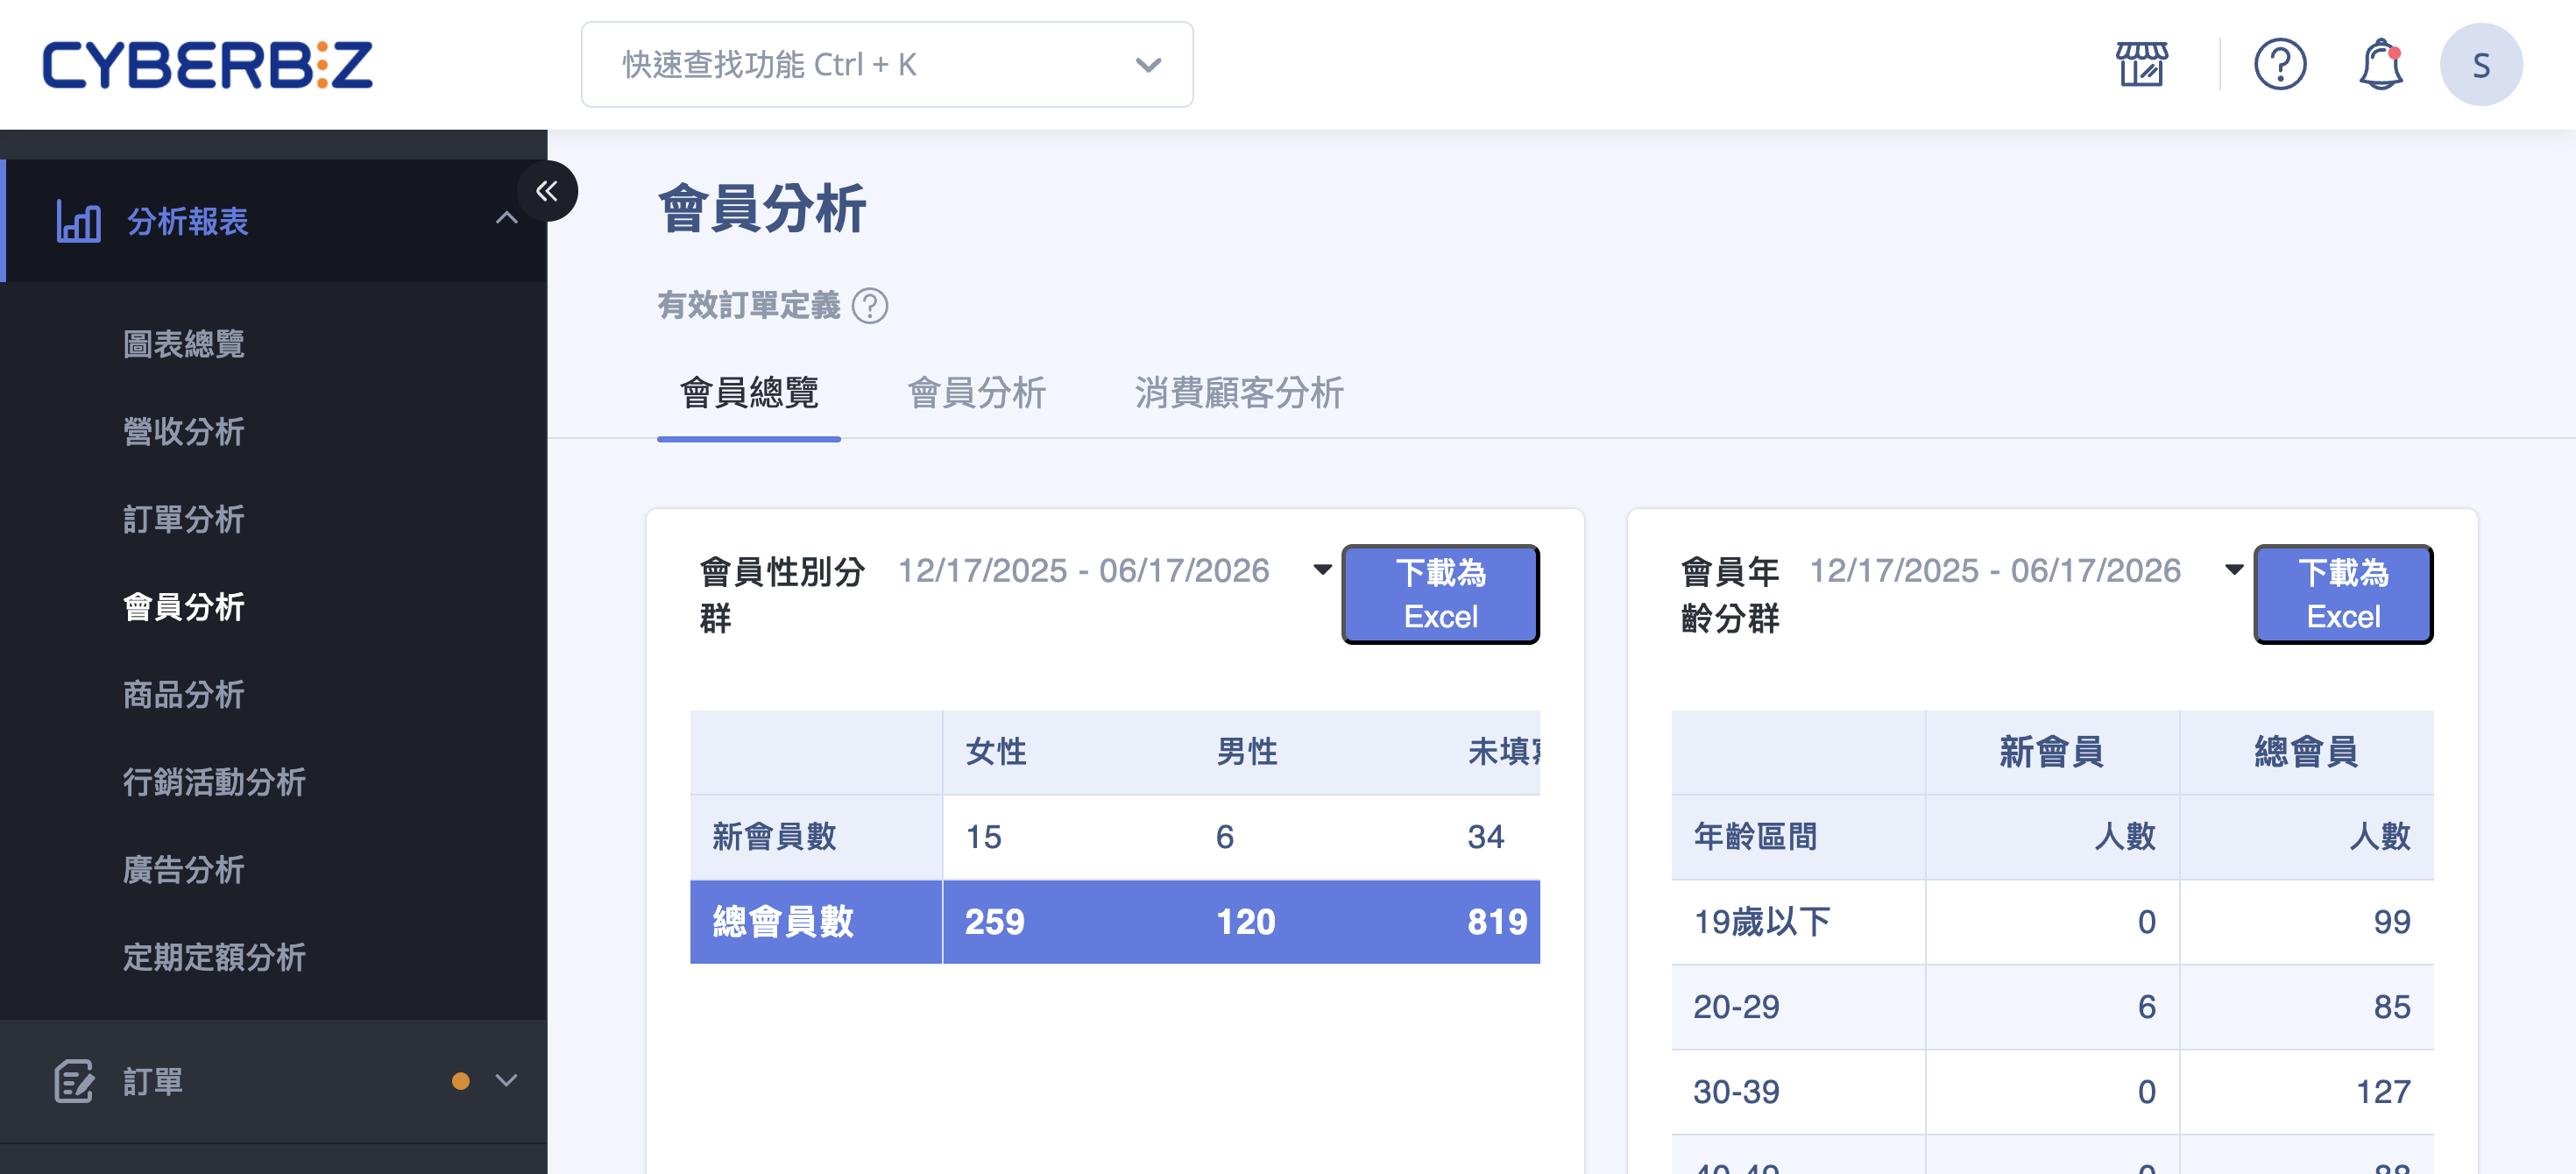
Task: Click the 新會員數 row label
Action: [x=774, y=836]
